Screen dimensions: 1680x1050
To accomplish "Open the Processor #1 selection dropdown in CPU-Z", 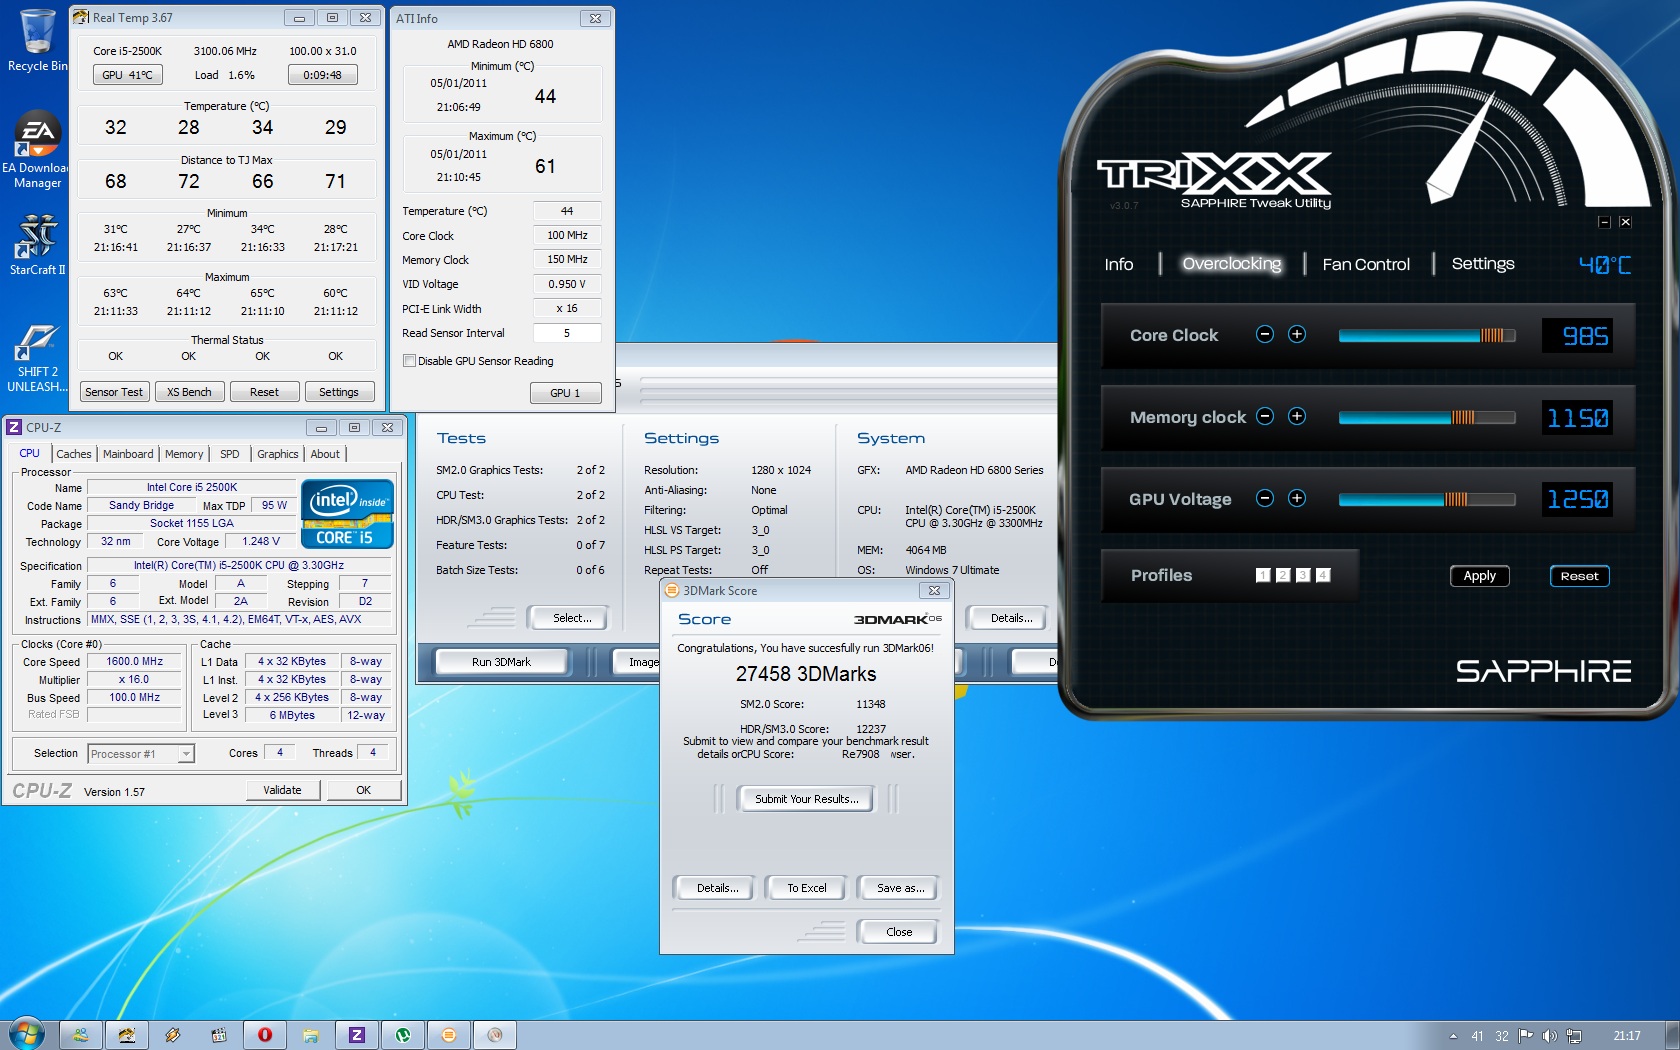I will pos(141,754).
